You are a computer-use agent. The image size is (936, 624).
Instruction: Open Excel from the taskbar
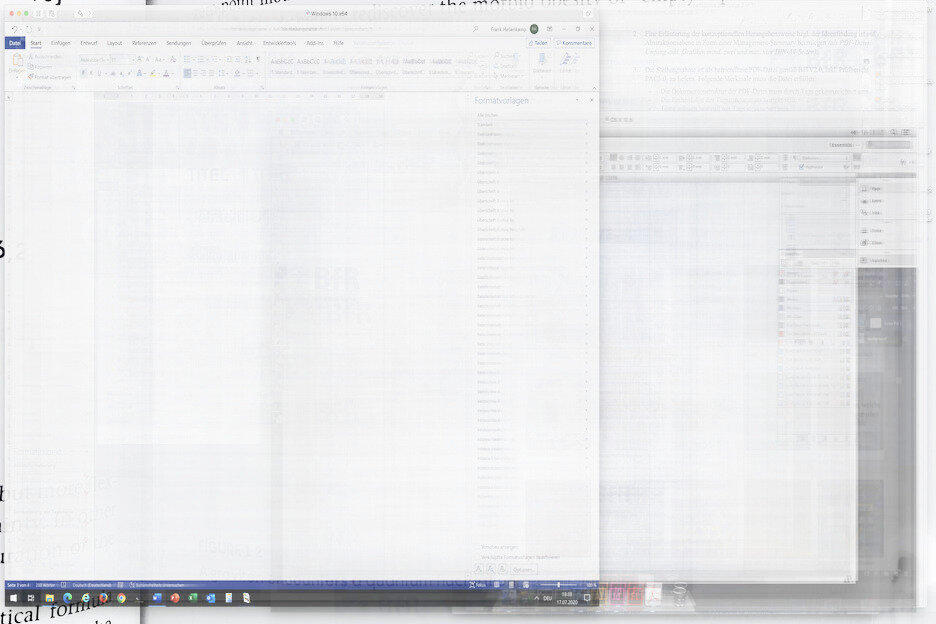[x=193, y=598]
